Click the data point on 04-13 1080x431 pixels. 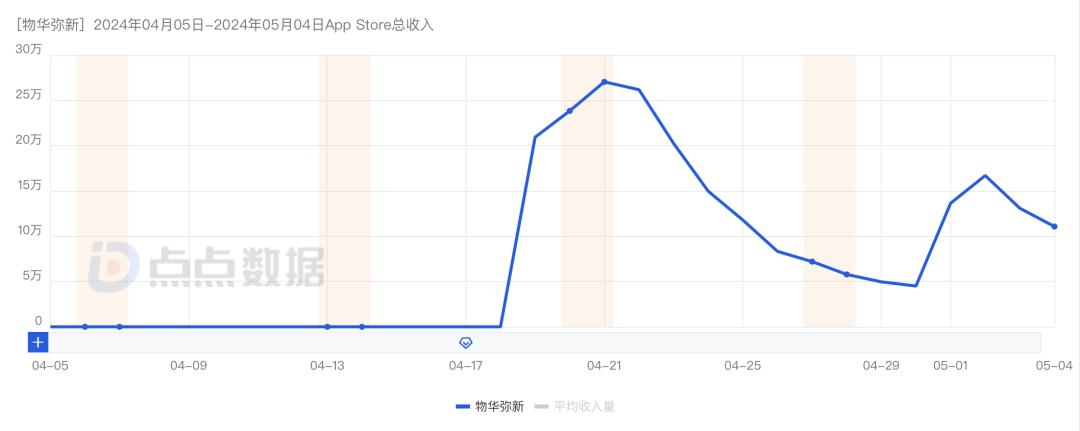click(x=327, y=326)
